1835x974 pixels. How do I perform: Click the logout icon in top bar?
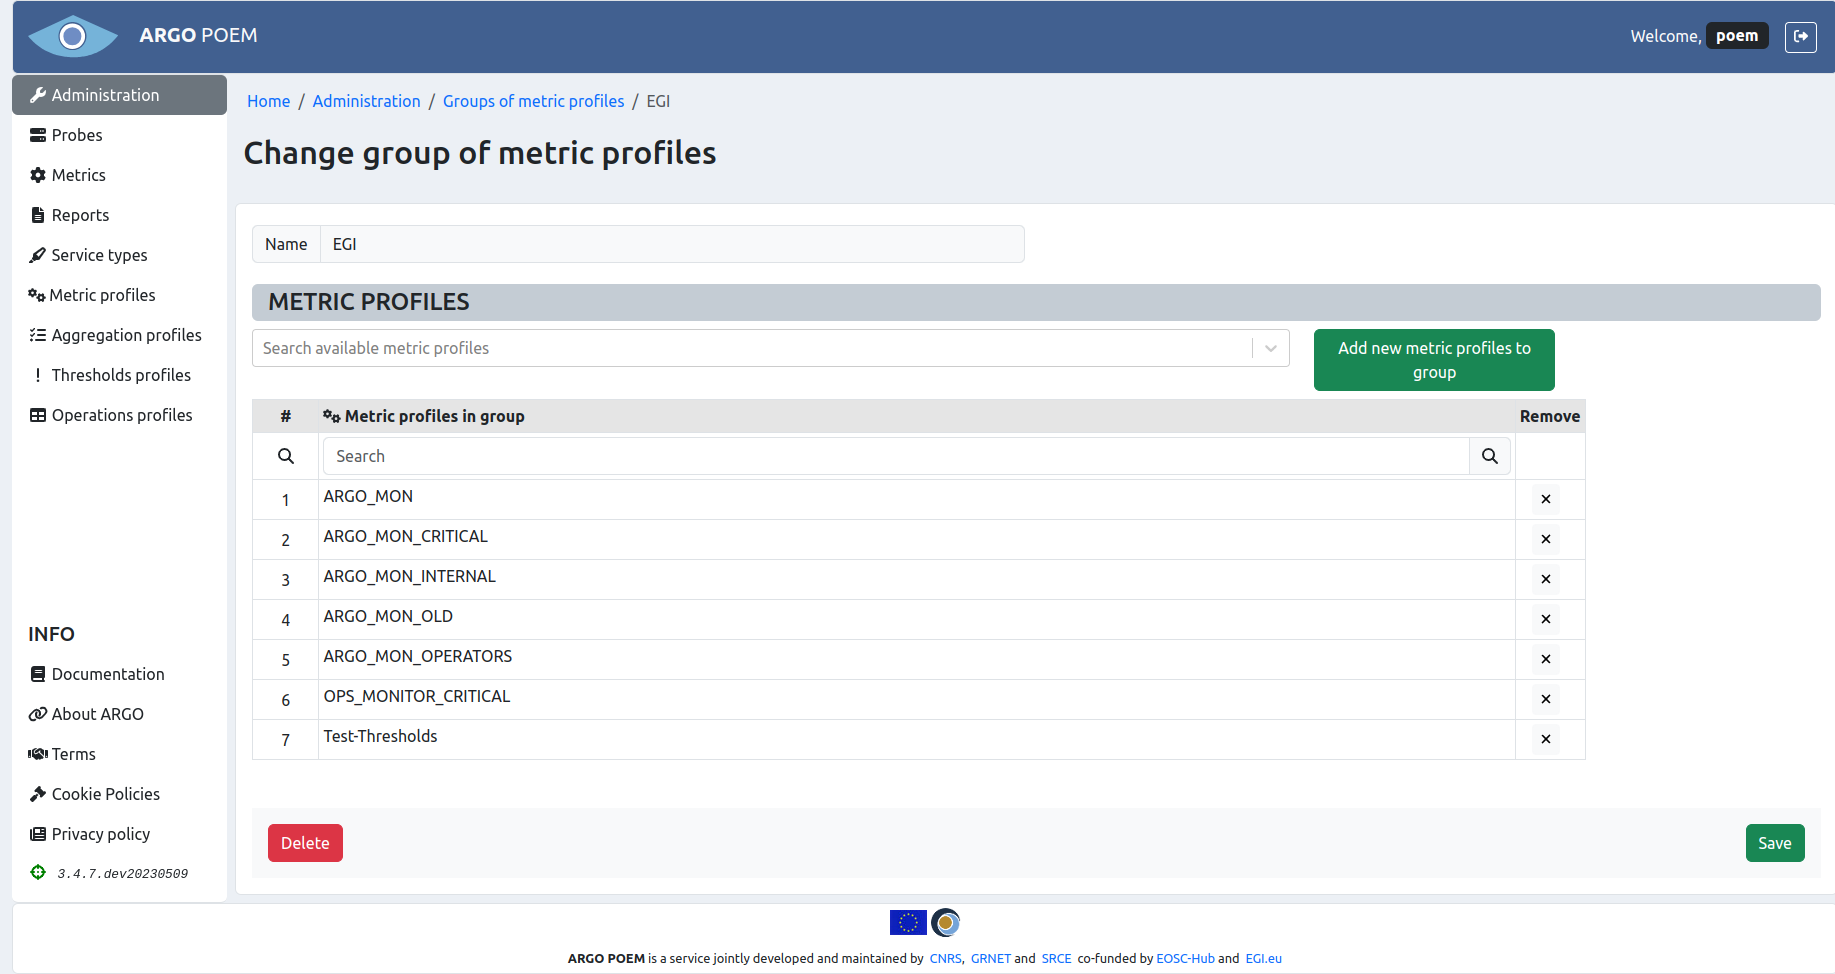1801,36
